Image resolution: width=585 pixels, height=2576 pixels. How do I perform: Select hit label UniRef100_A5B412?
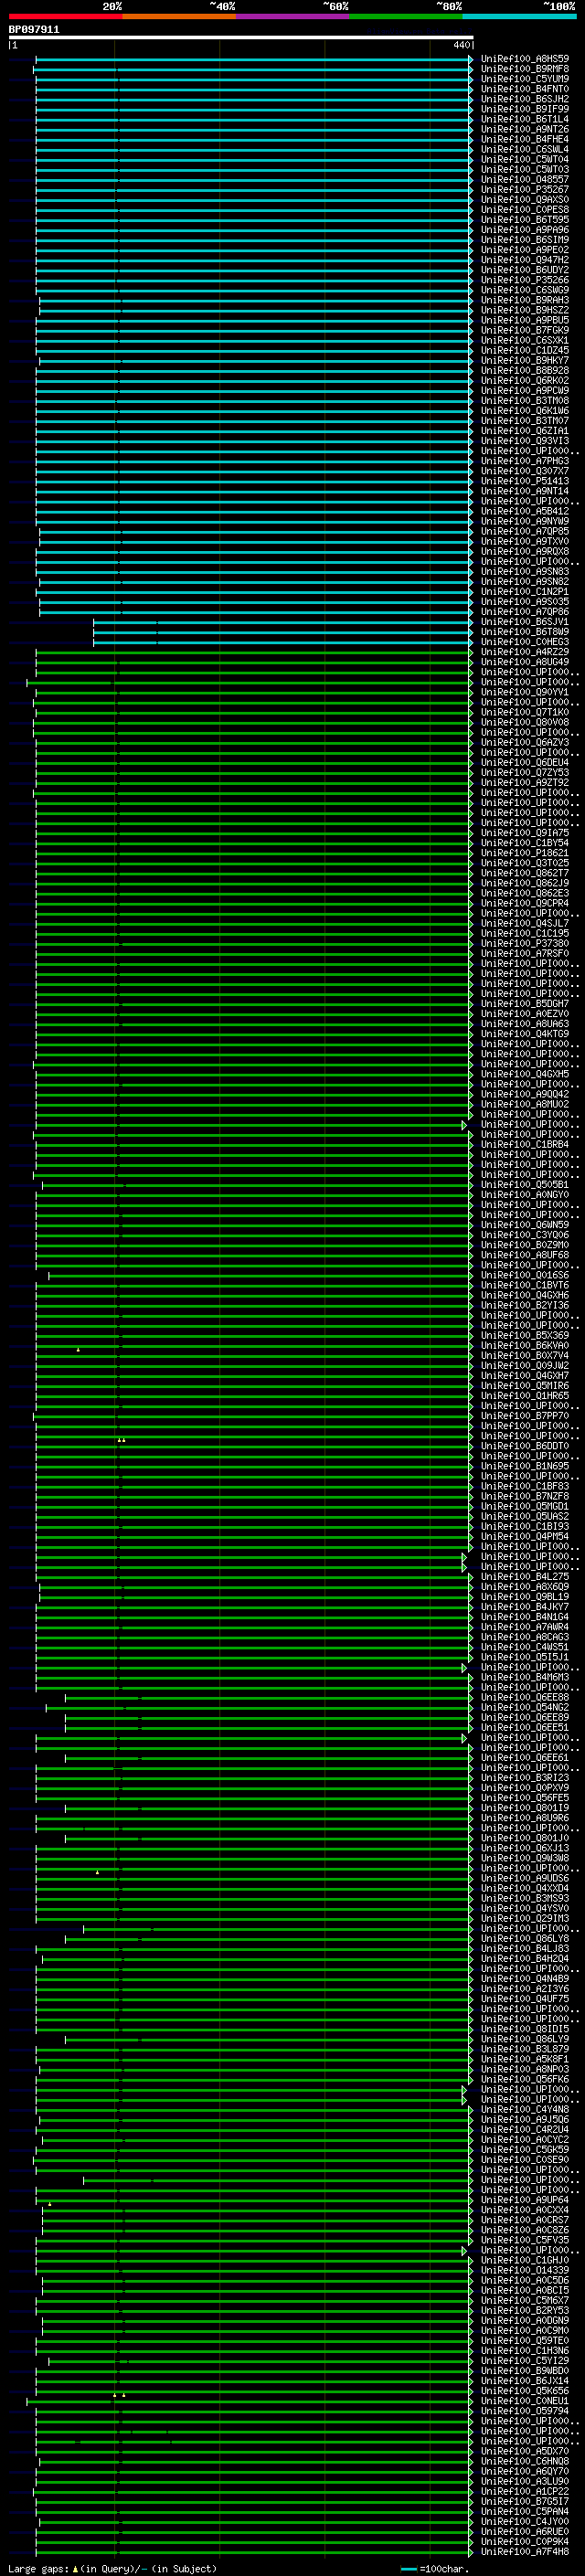tap(525, 511)
